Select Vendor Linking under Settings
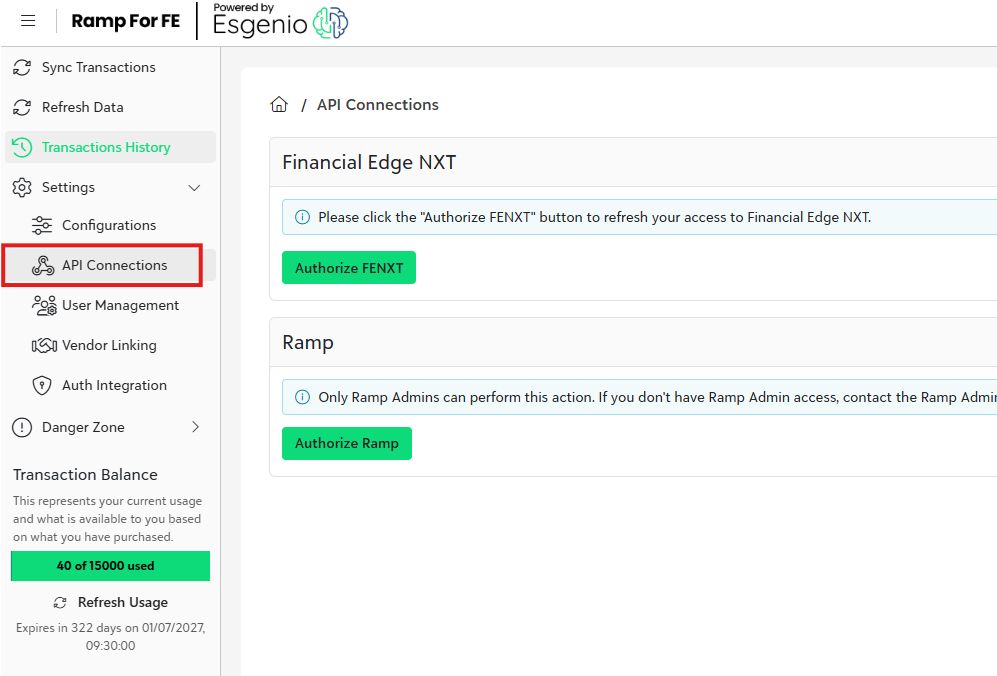This screenshot has height=676, width=997. click(111, 345)
